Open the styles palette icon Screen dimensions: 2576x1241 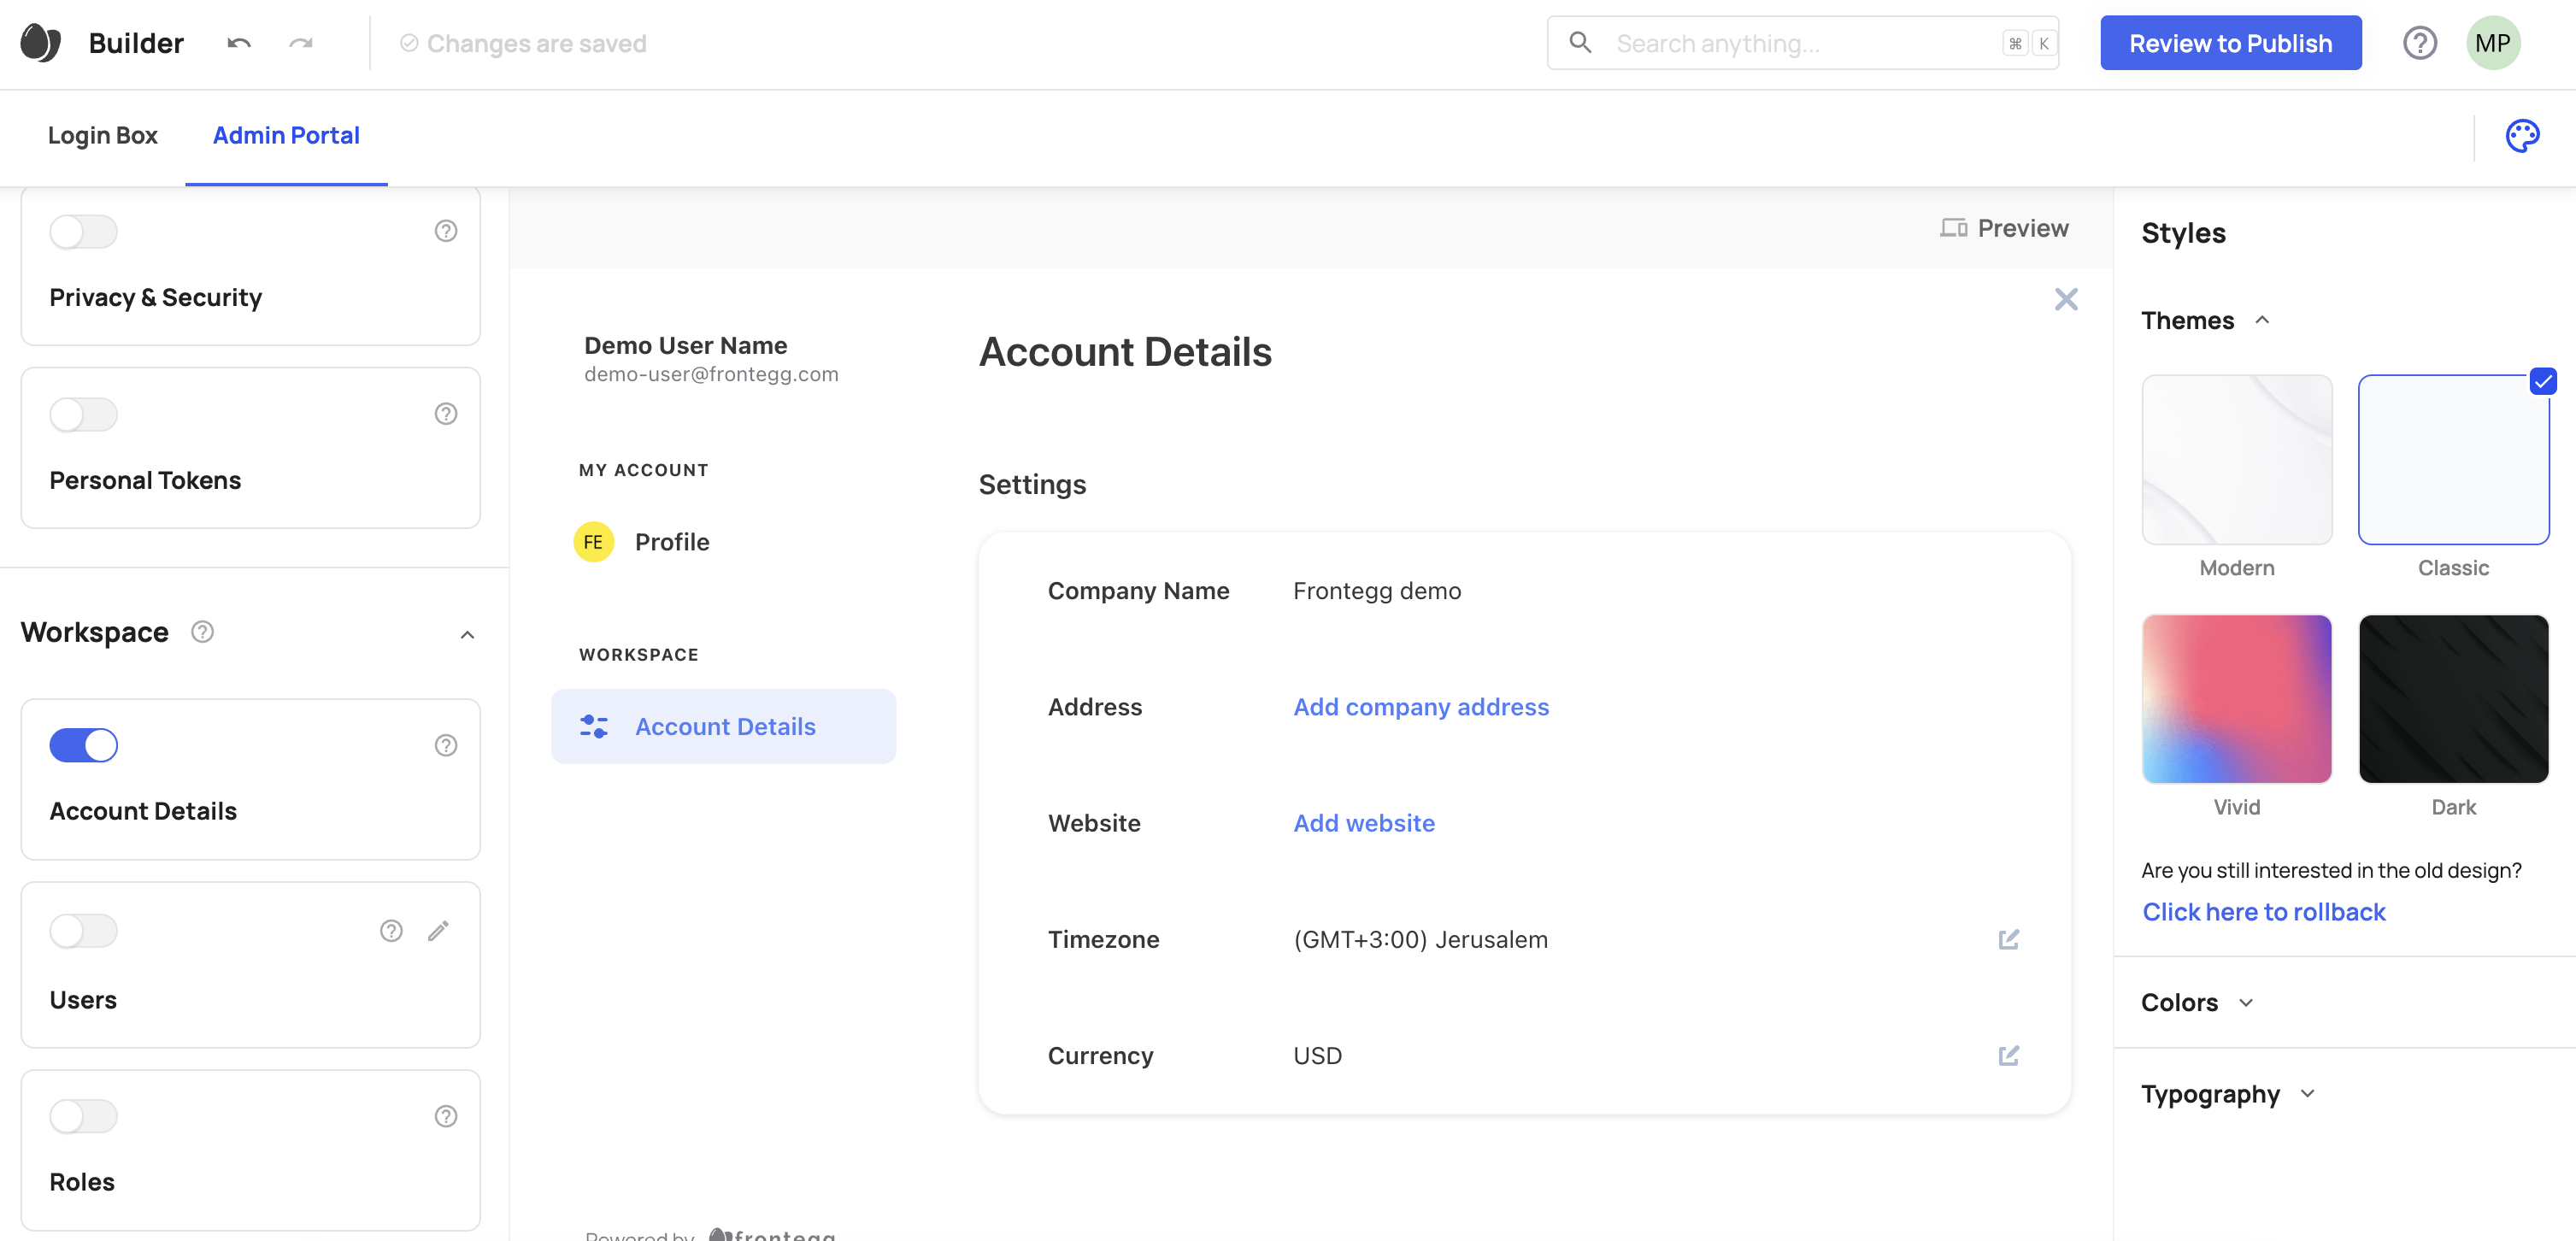(x=2521, y=136)
